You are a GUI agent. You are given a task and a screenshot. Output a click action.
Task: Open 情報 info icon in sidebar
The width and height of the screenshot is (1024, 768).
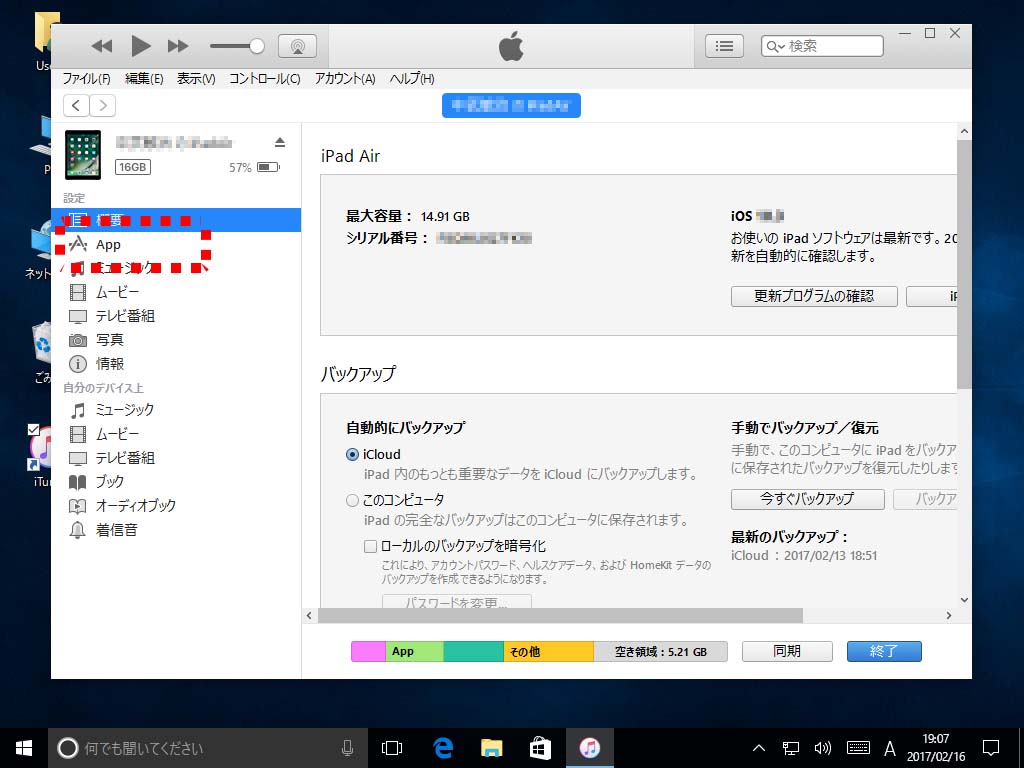78,364
